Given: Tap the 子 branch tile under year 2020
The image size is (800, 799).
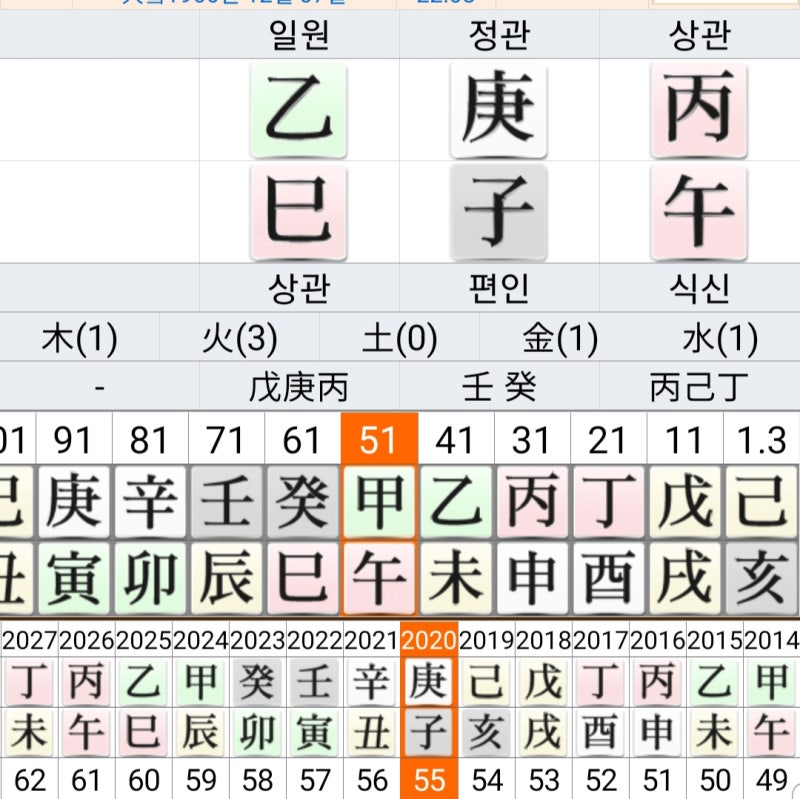Looking at the screenshot, I should point(429,732).
